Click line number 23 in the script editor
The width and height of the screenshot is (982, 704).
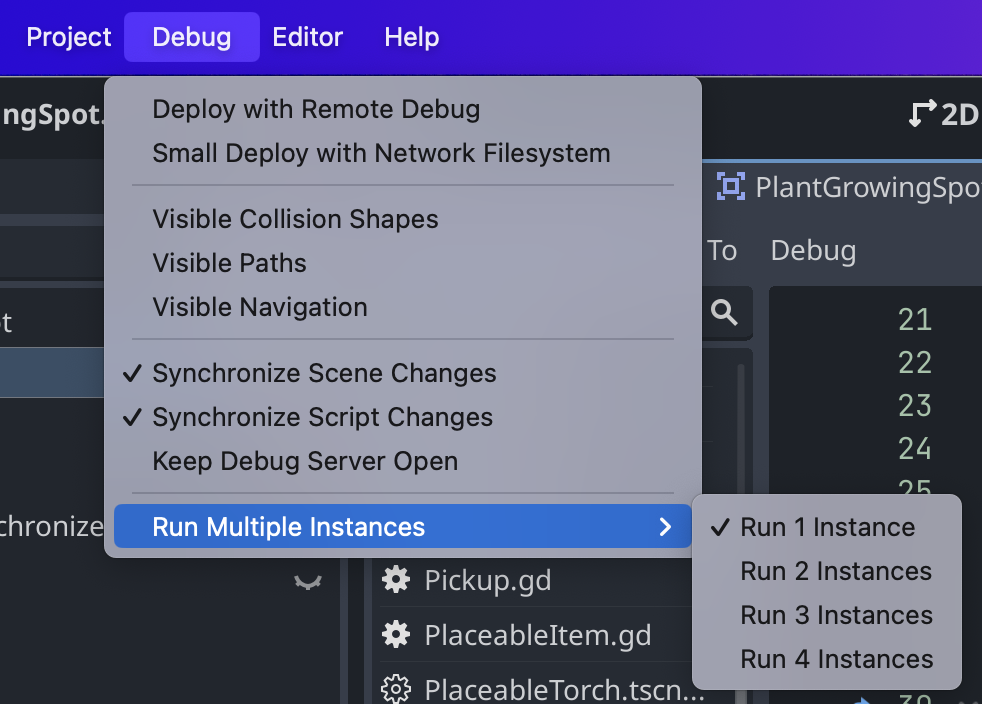914,406
